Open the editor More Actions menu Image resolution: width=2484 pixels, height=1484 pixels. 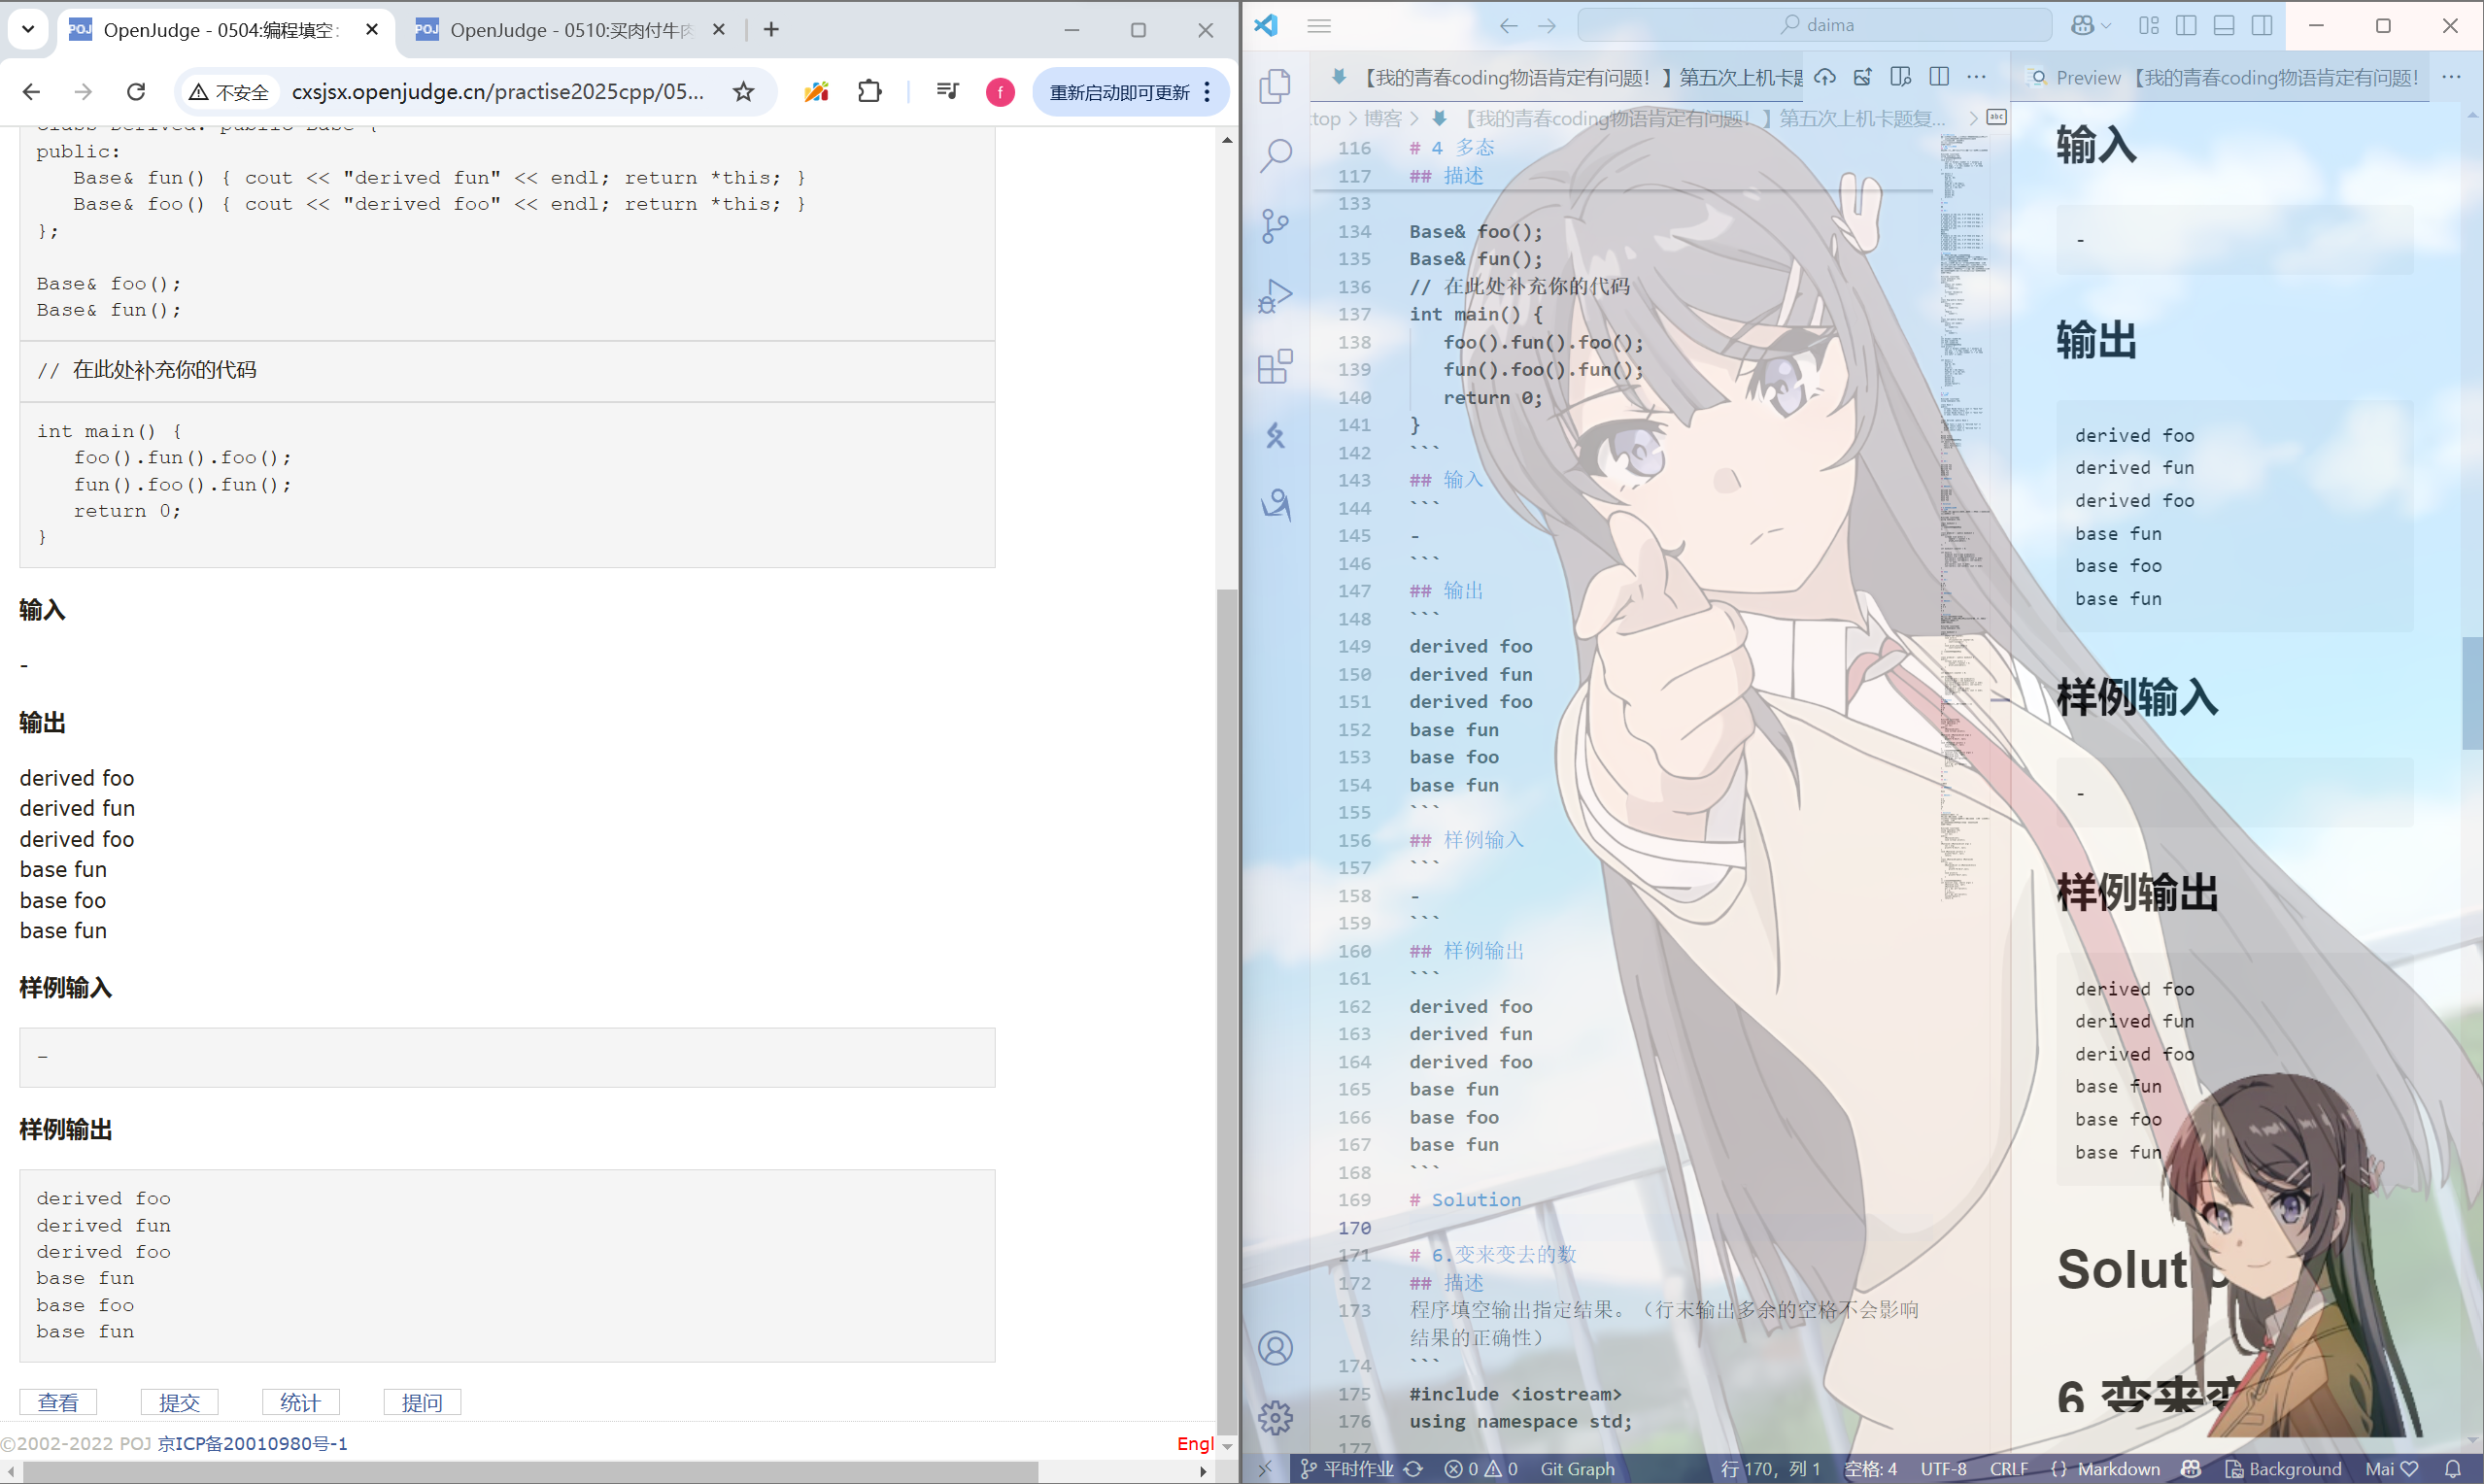1978,77
